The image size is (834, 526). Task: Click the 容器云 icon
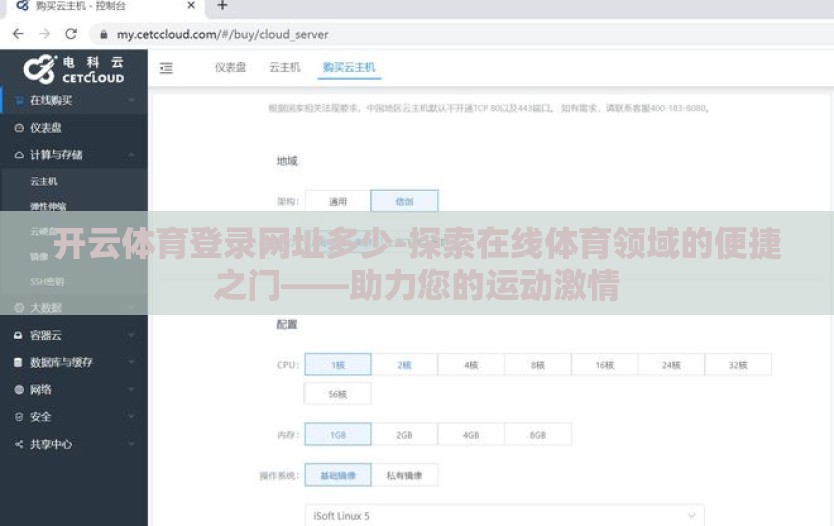pos(18,335)
